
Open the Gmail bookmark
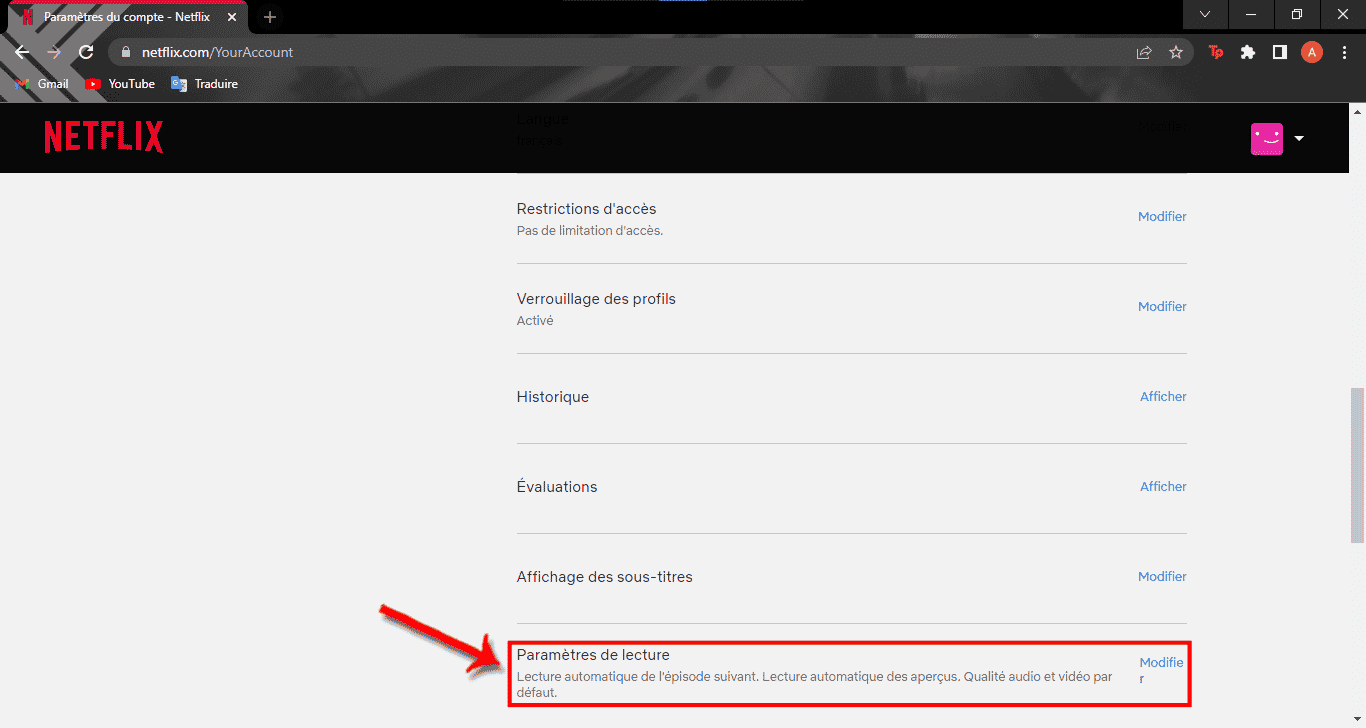point(43,84)
